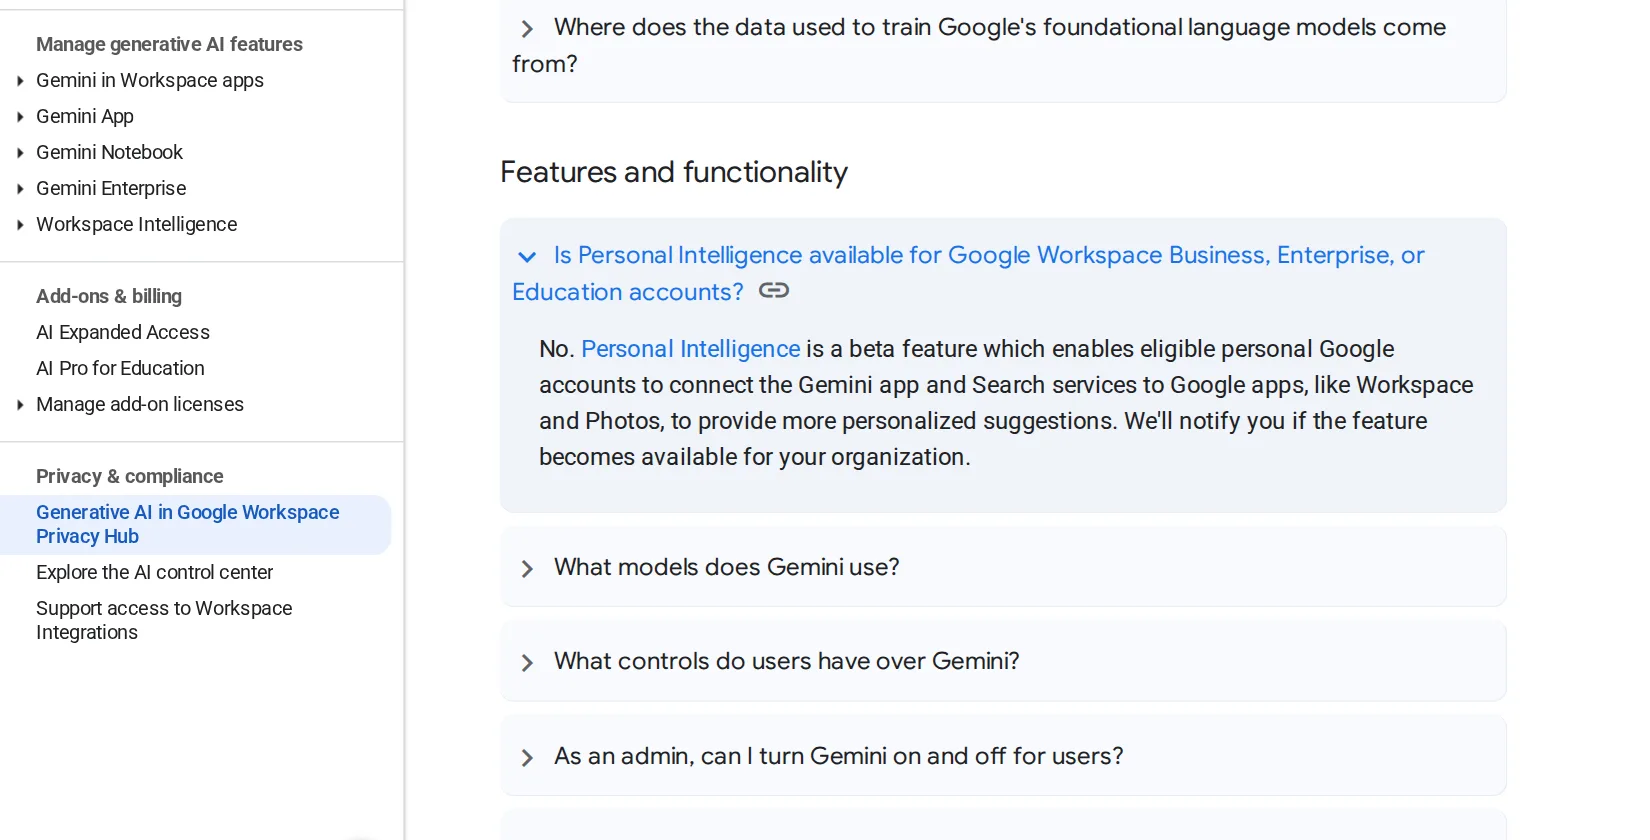Click 'What controls do users have over Gemini?'
Viewport: 1650px width, 840px height.
(x=787, y=661)
